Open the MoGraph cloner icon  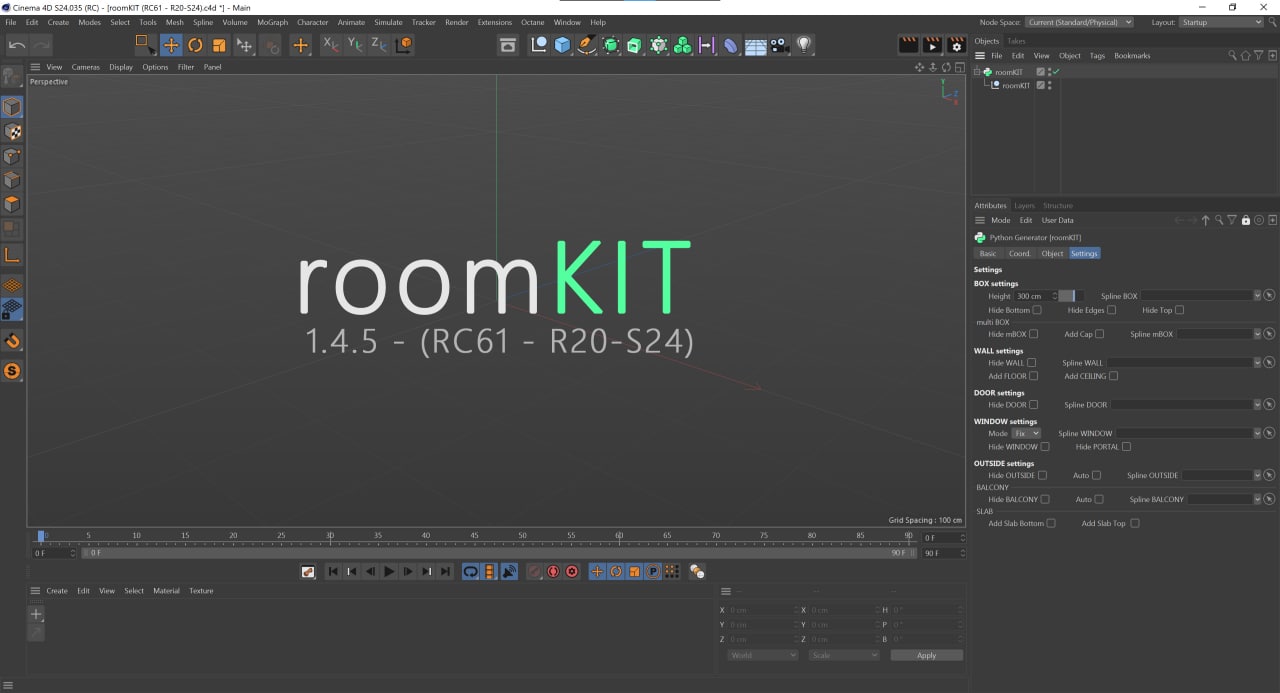coord(683,45)
